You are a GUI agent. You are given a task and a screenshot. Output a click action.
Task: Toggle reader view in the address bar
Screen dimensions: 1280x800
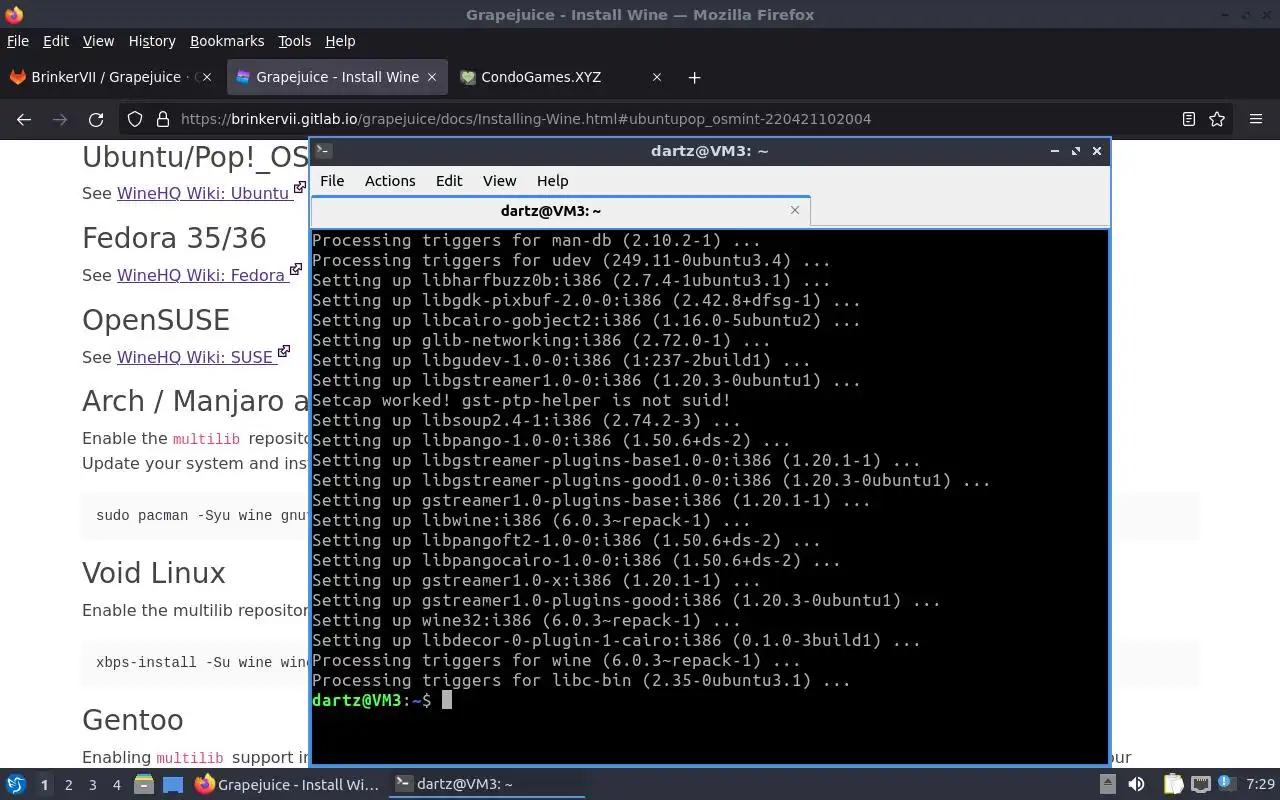1189,119
